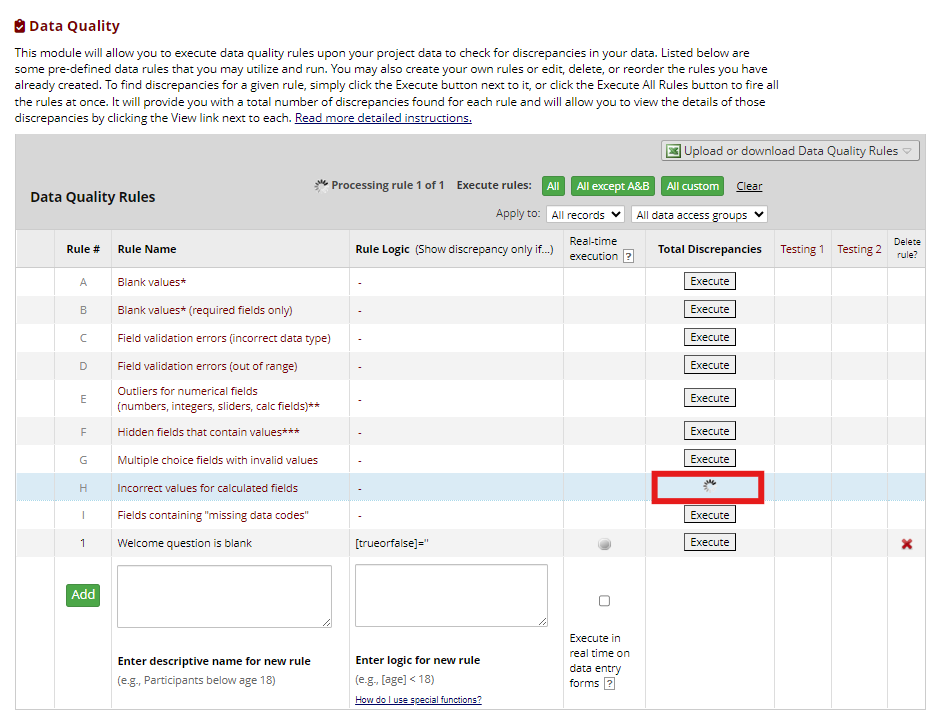Click Incorrect values for calculated fields rule

[208, 488]
